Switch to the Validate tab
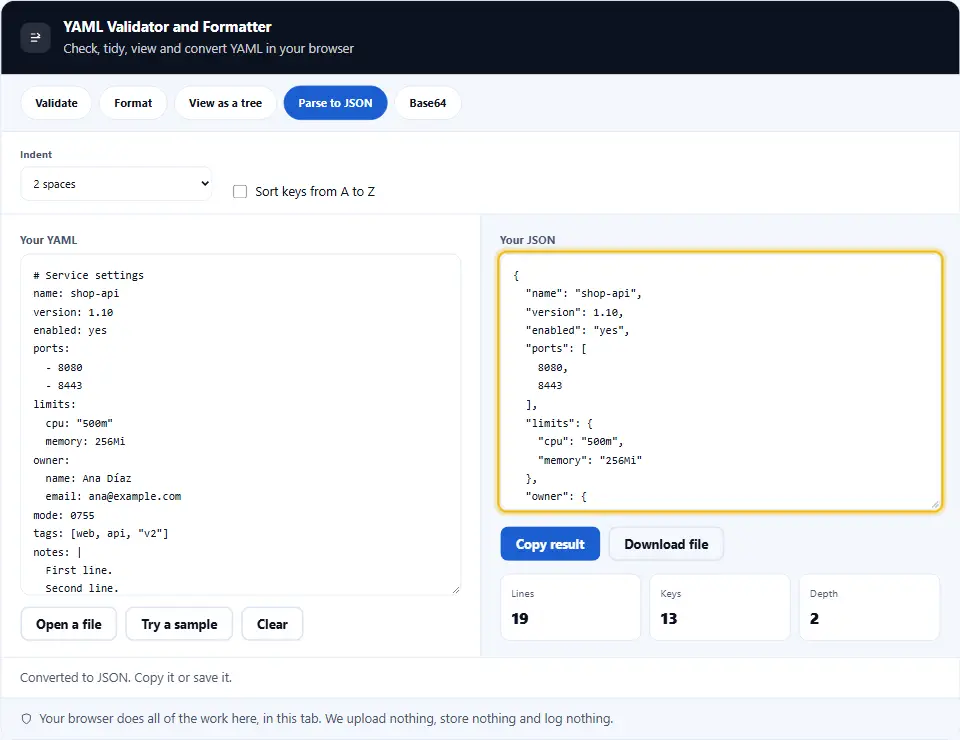960x740 pixels. (x=56, y=103)
